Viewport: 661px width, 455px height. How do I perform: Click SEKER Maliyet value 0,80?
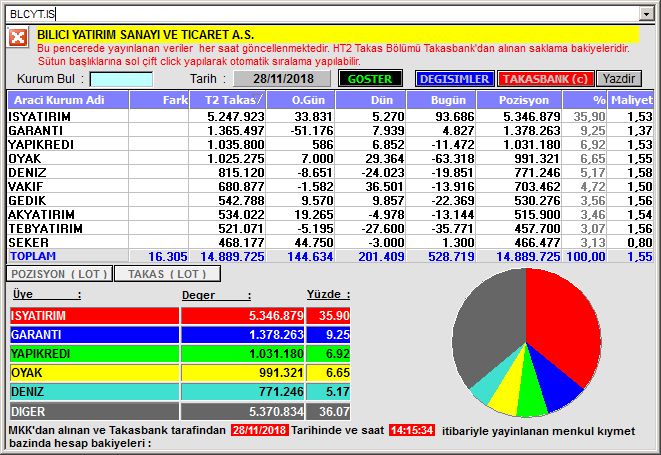tap(640, 242)
